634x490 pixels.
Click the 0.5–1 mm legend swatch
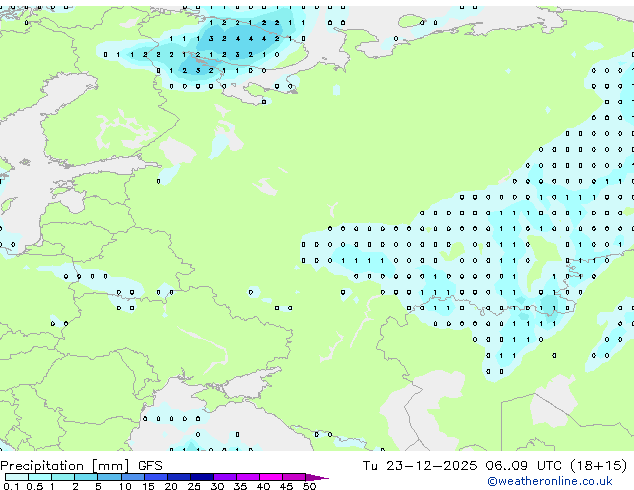[x=40, y=477]
